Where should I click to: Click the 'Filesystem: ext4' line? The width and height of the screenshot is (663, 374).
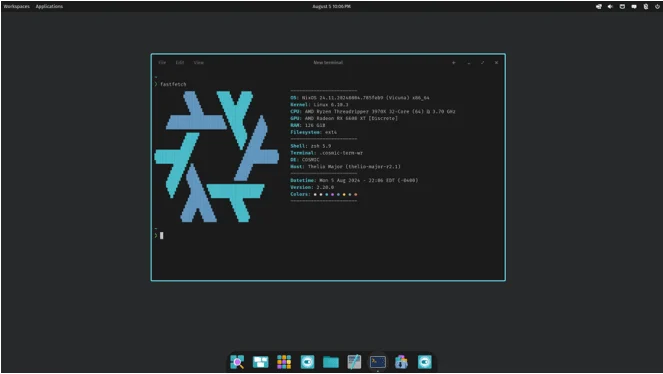coord(313,132)
